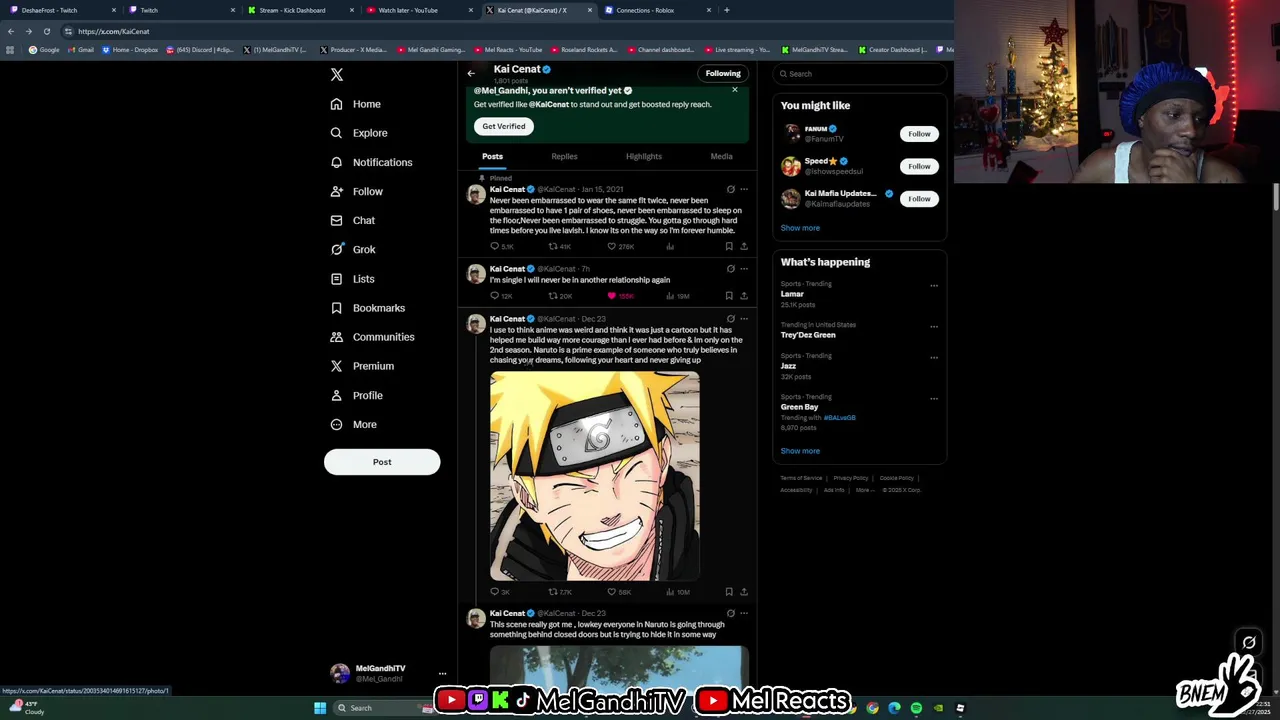
Task: Open MelGandhiTV account options menu
Action: [442, 673]
